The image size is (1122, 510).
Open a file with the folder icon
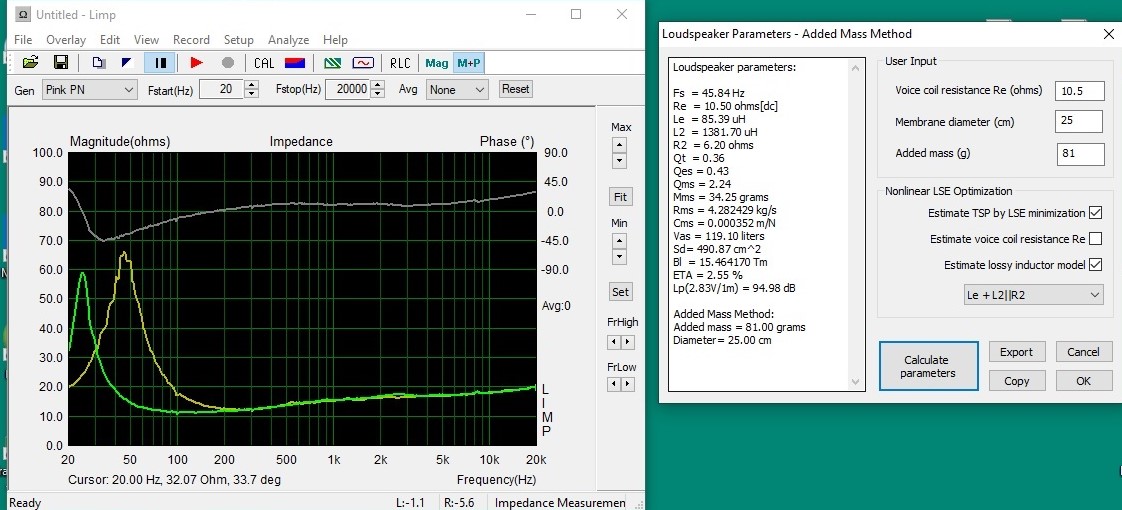30,63
